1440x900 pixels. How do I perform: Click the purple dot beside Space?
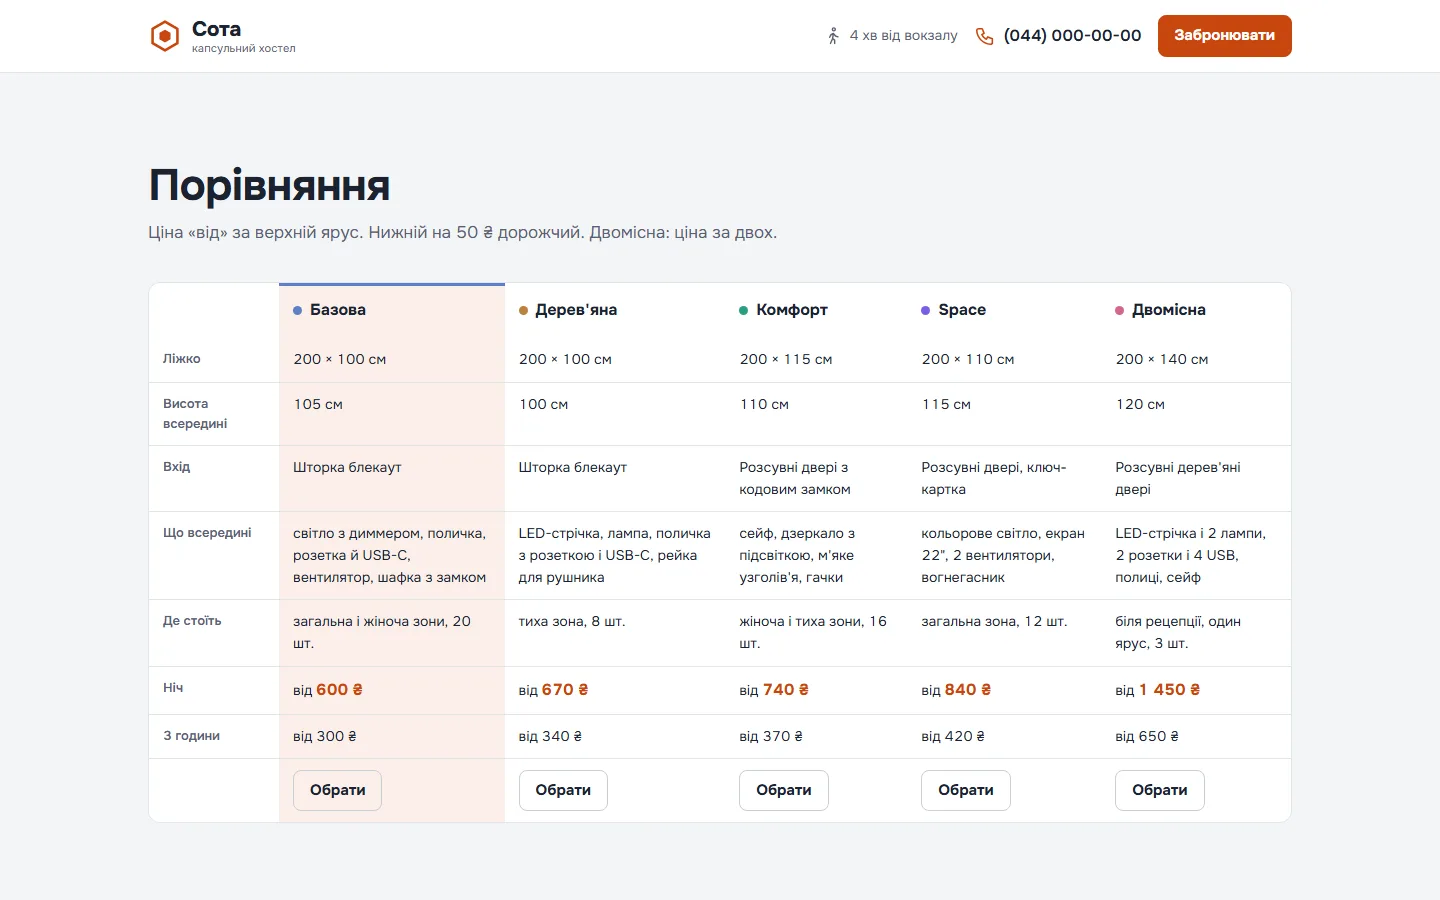(x=926, y=310)
